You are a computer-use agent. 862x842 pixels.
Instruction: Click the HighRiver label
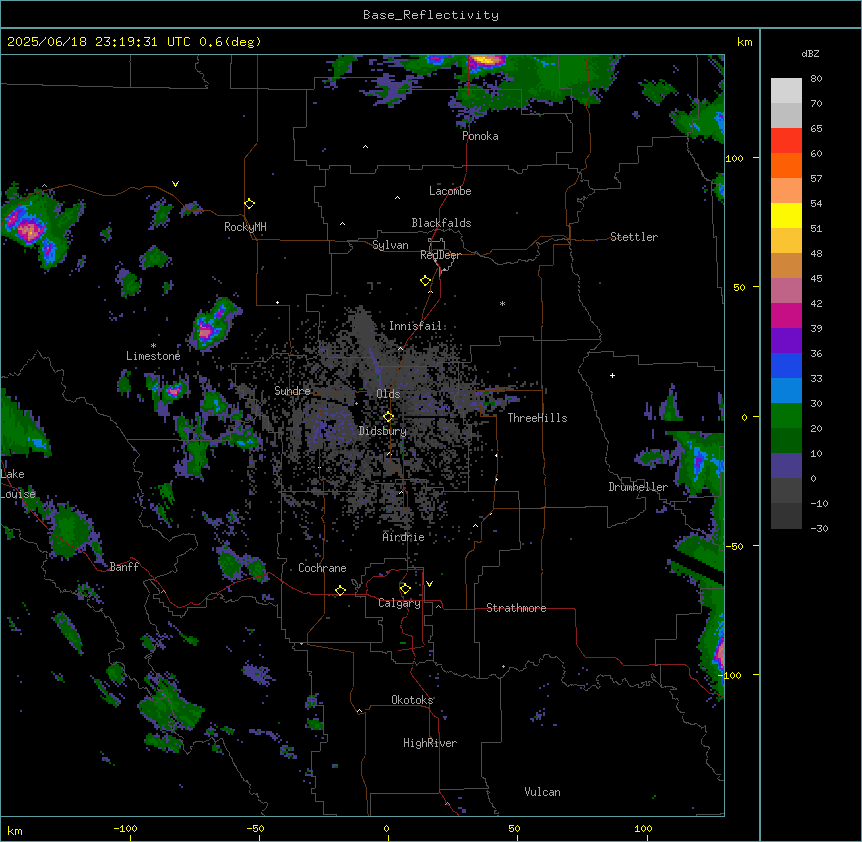(430, 743)
